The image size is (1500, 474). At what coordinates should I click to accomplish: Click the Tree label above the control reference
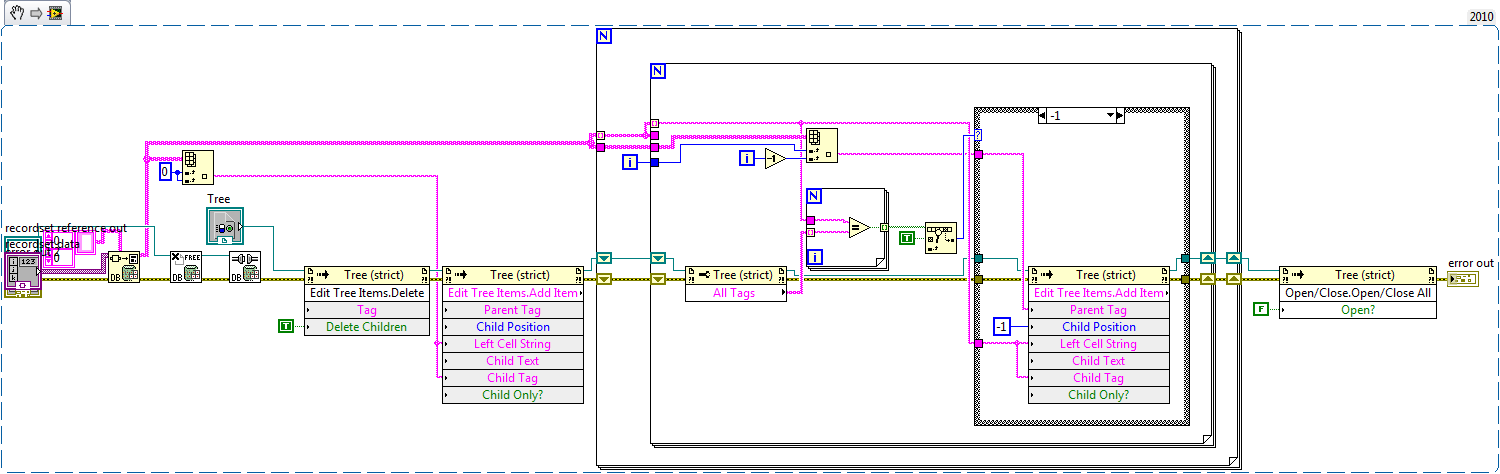tap(219, 199)
